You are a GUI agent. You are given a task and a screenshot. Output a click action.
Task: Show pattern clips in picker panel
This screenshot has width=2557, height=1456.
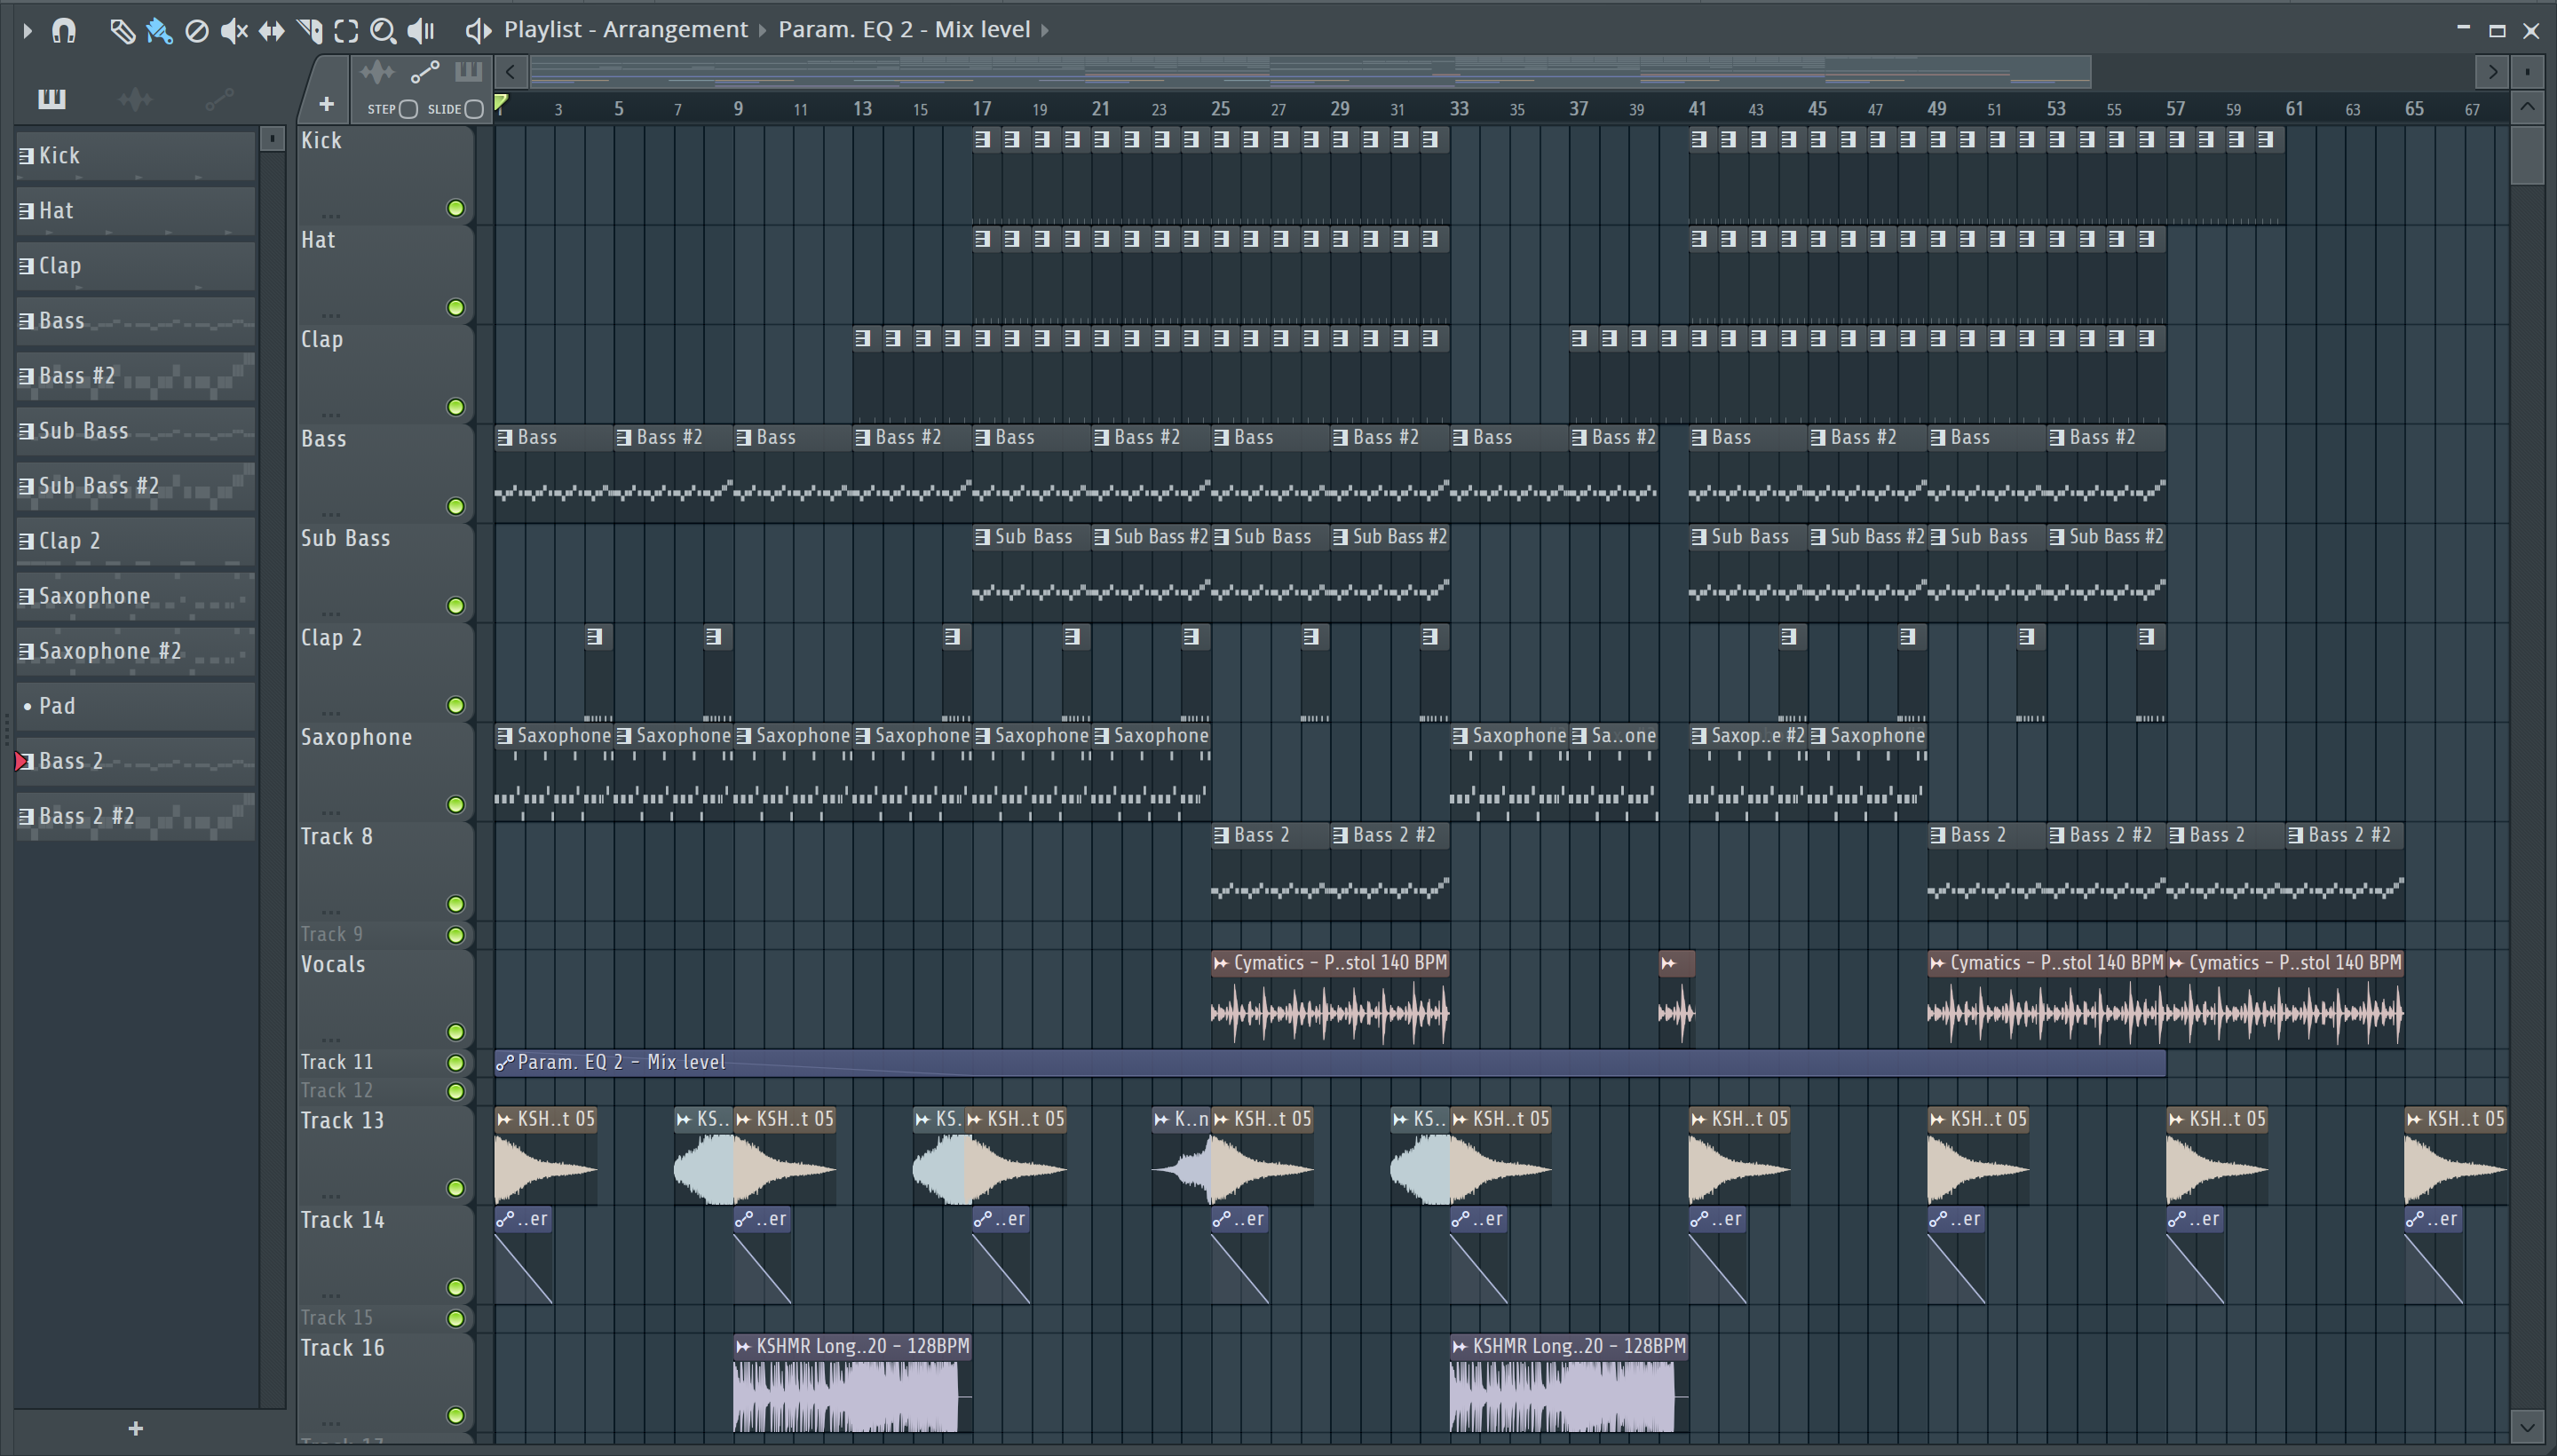pyautogui.click(x=52, y=98)
